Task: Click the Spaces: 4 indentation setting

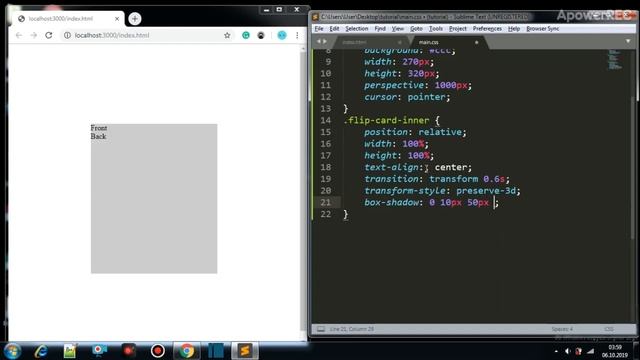Action: [x=562, y=329]
